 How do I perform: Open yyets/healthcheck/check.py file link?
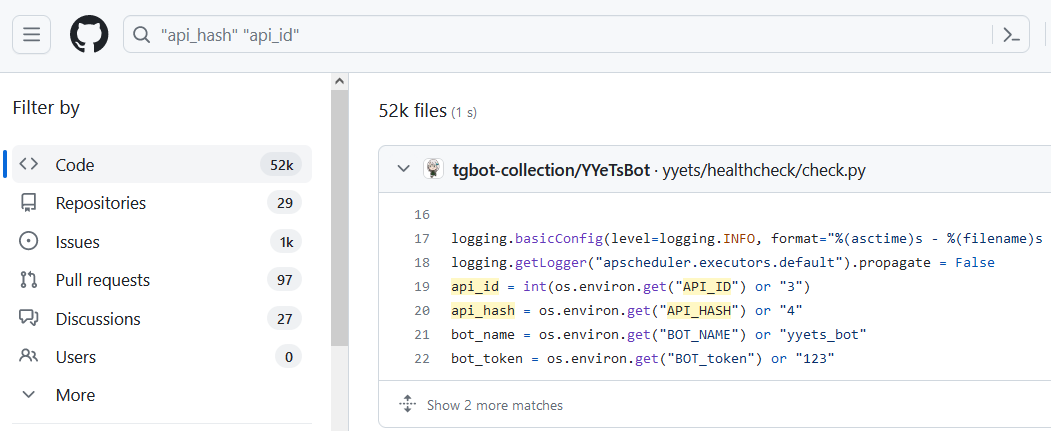764,170
